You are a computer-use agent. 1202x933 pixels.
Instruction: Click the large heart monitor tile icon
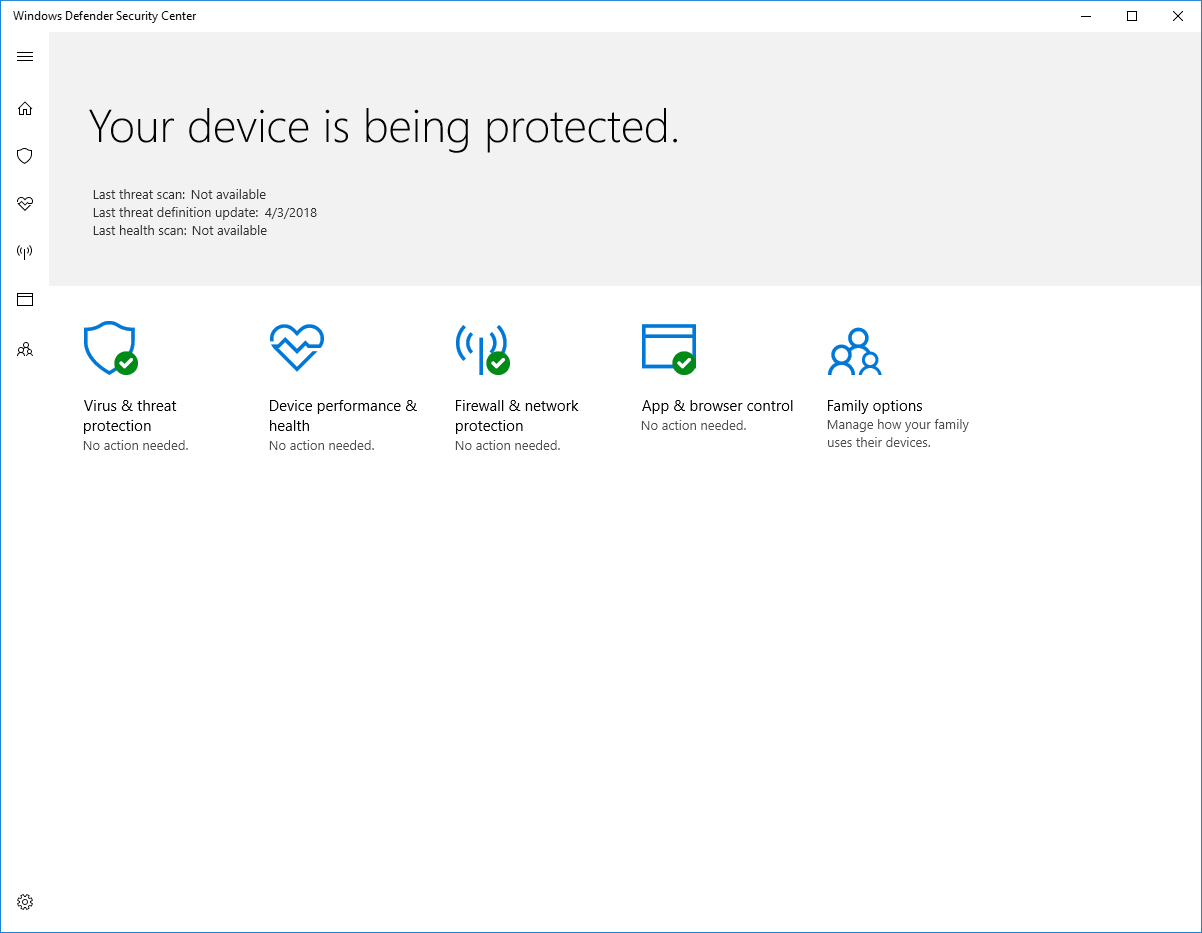coord(296,348)
